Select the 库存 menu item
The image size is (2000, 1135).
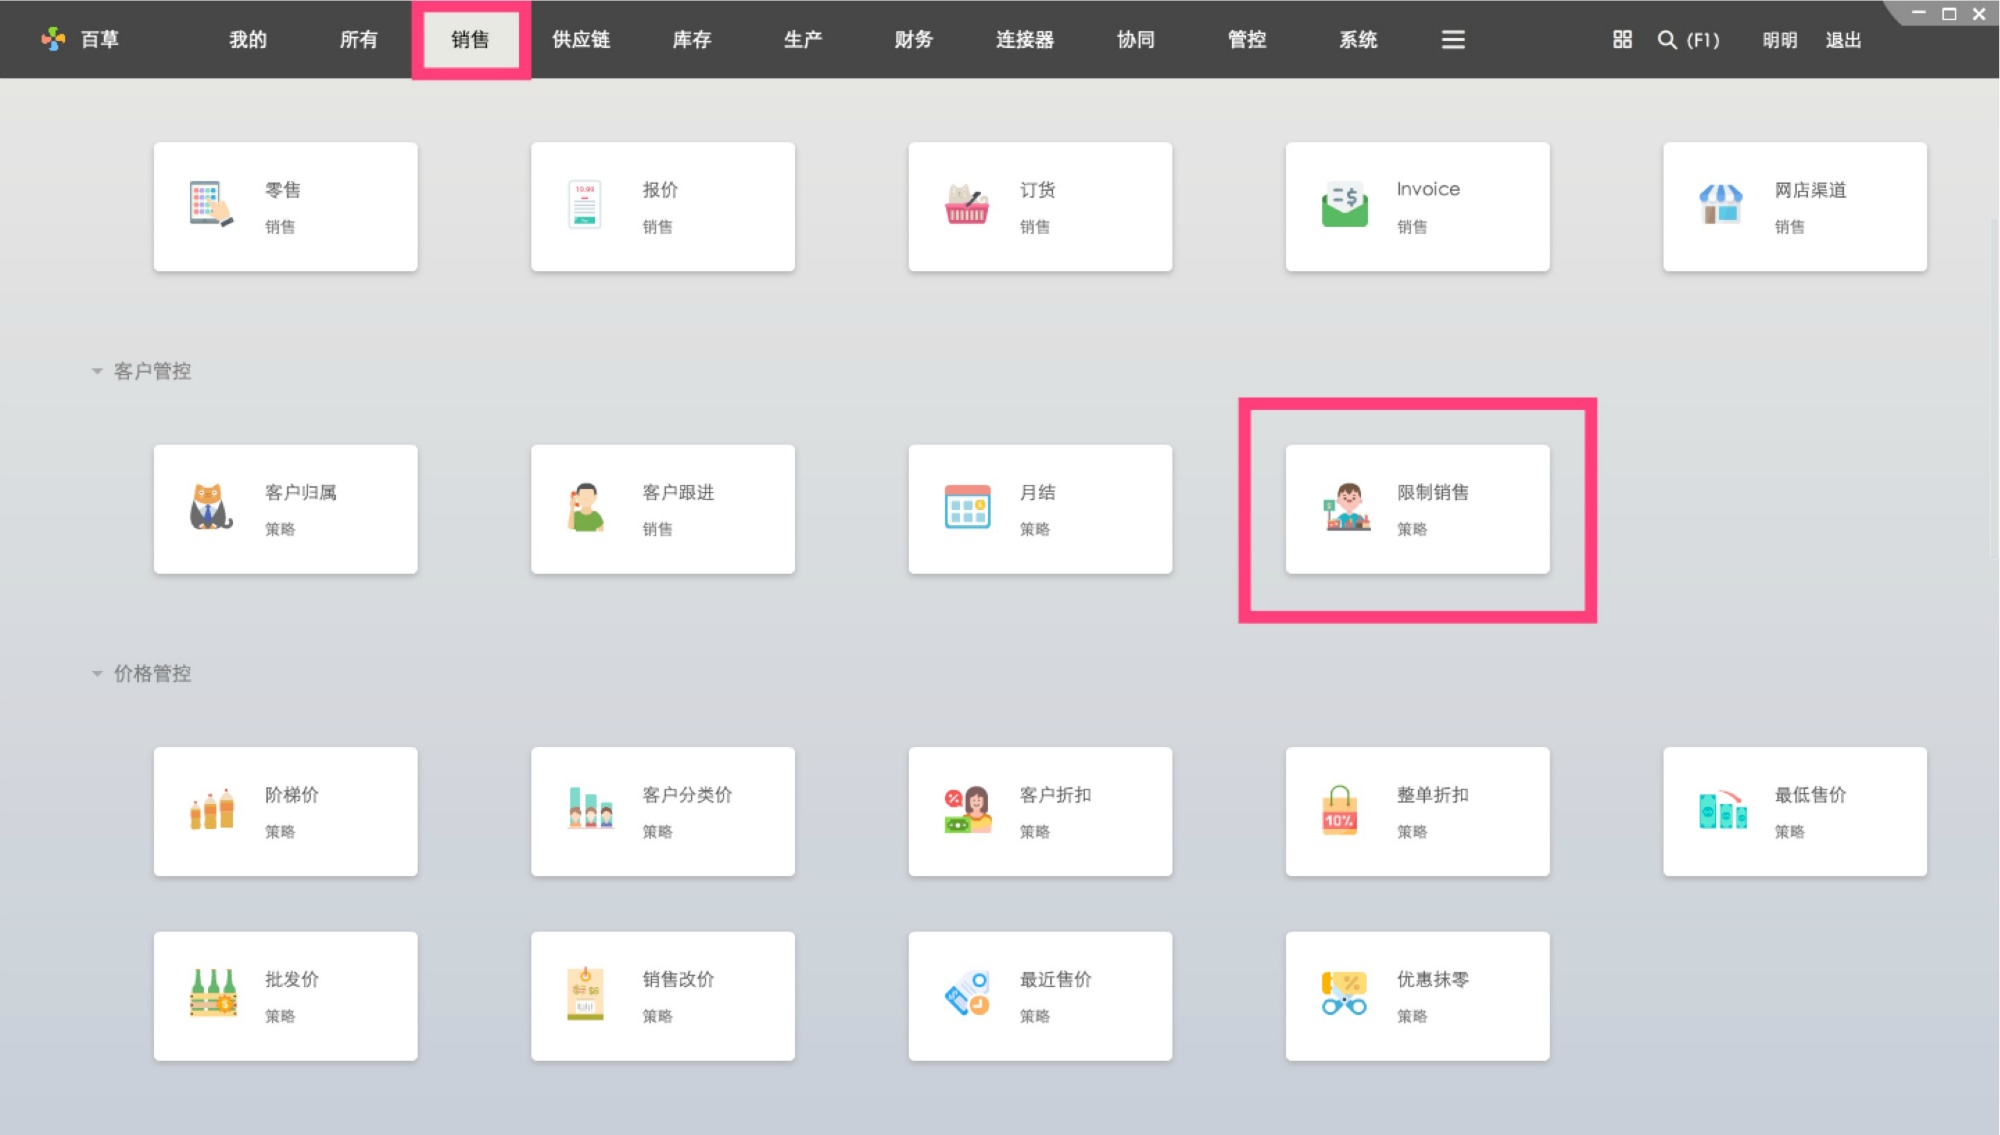[692, 40]
